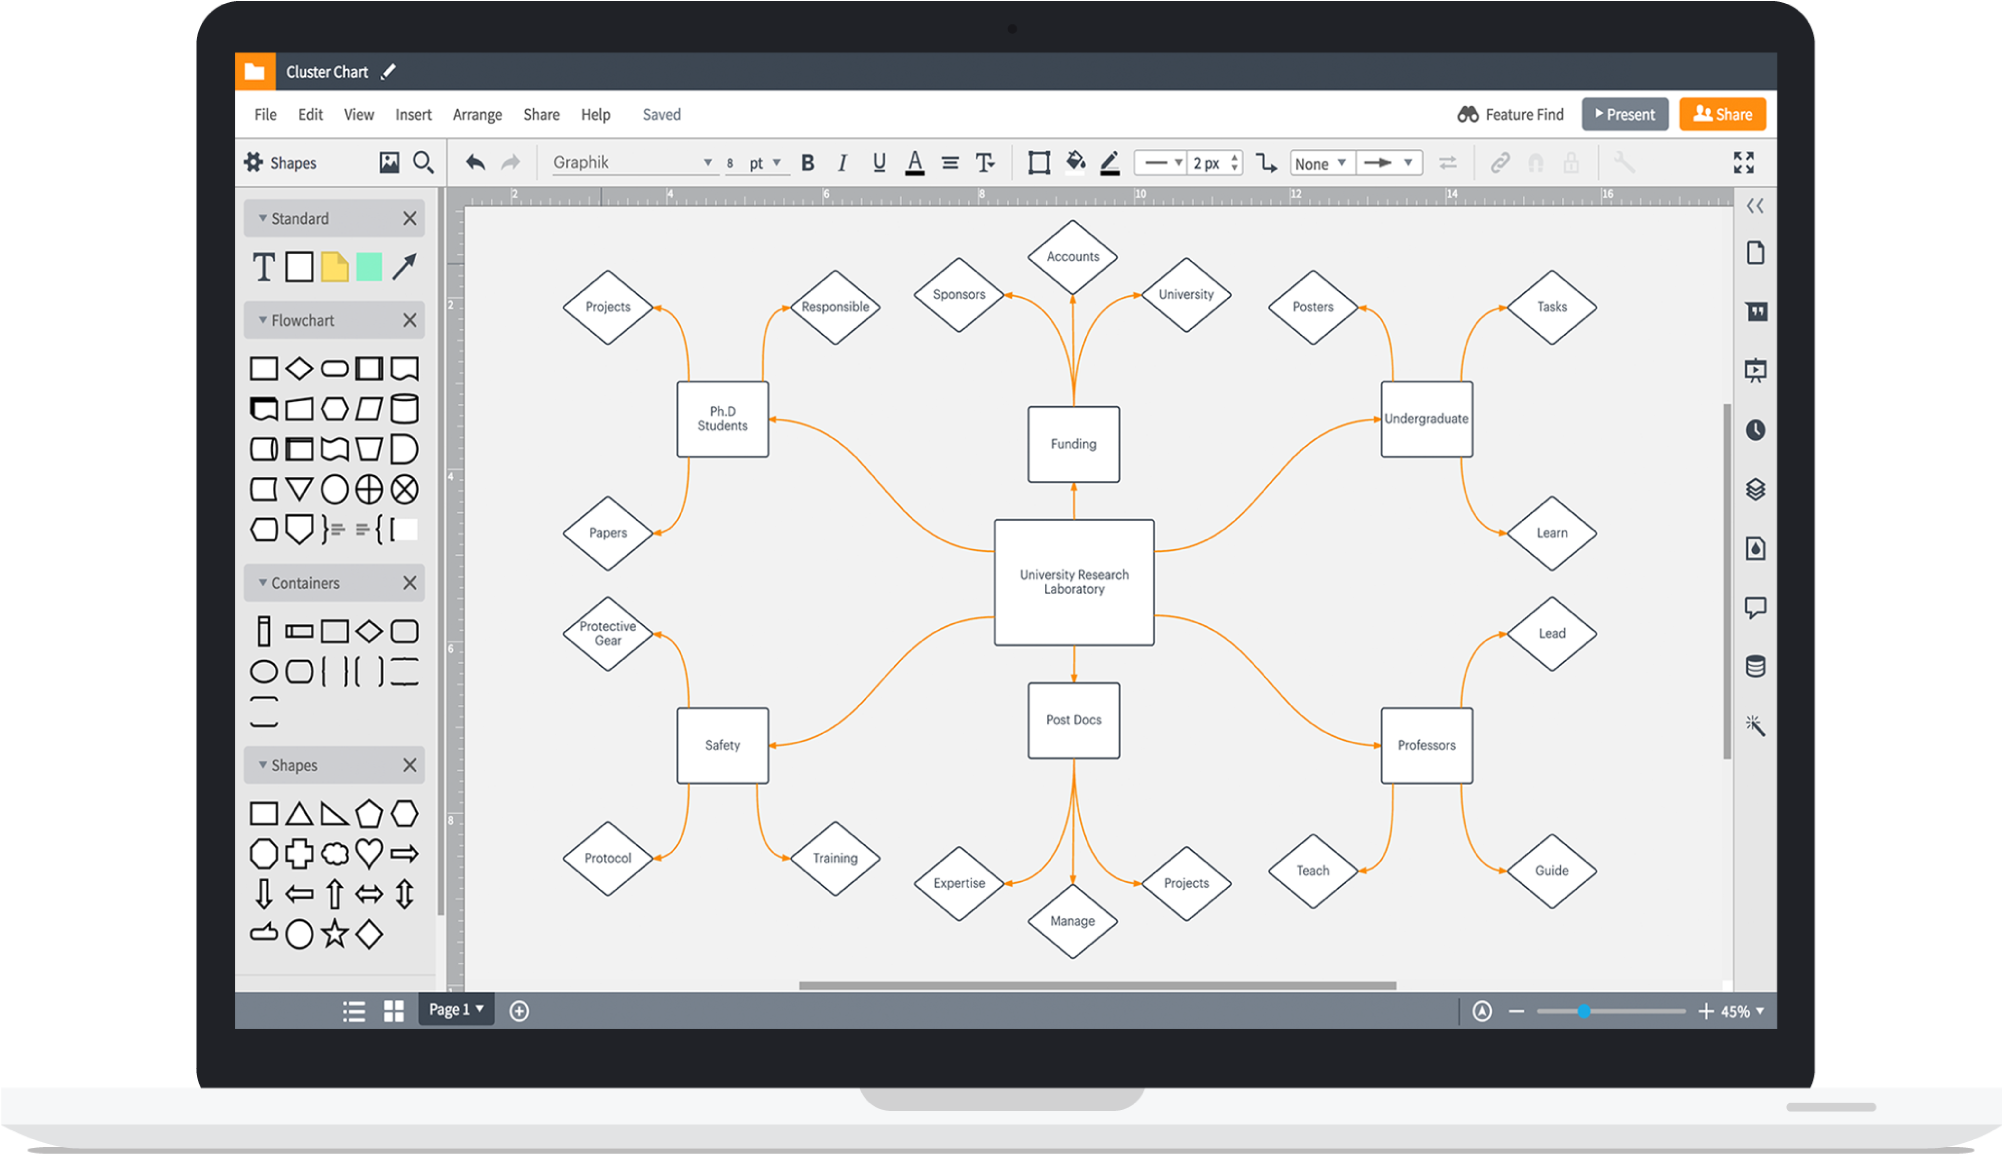Start presentation with the Present button

(x=1624, y=114)
